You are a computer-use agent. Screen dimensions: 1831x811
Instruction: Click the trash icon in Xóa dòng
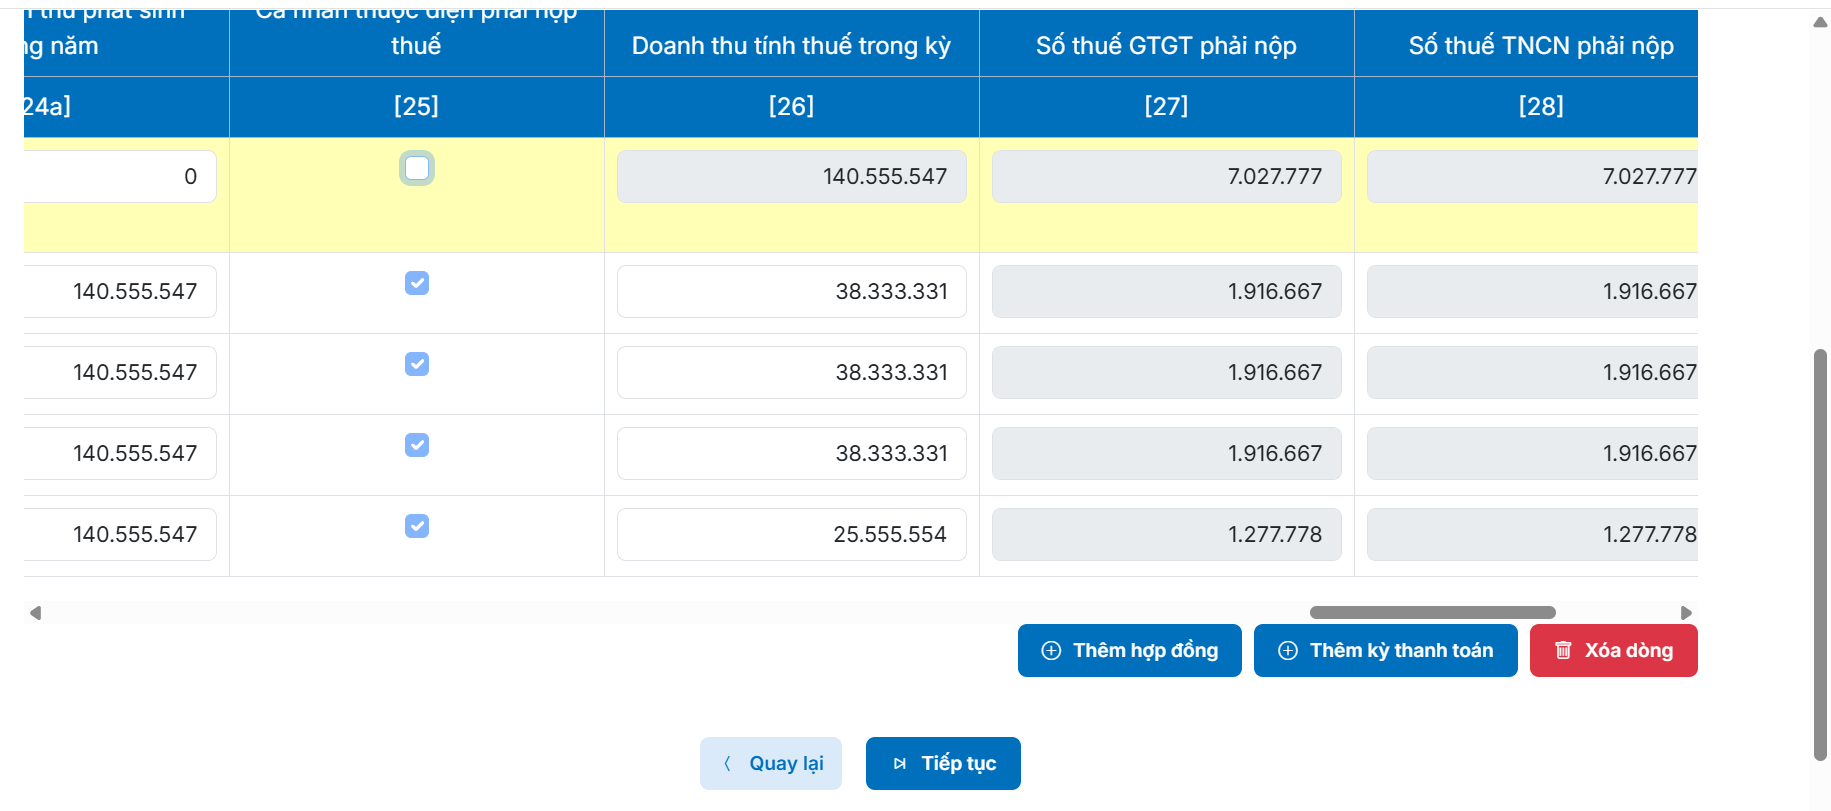[x=1563, y=651]
